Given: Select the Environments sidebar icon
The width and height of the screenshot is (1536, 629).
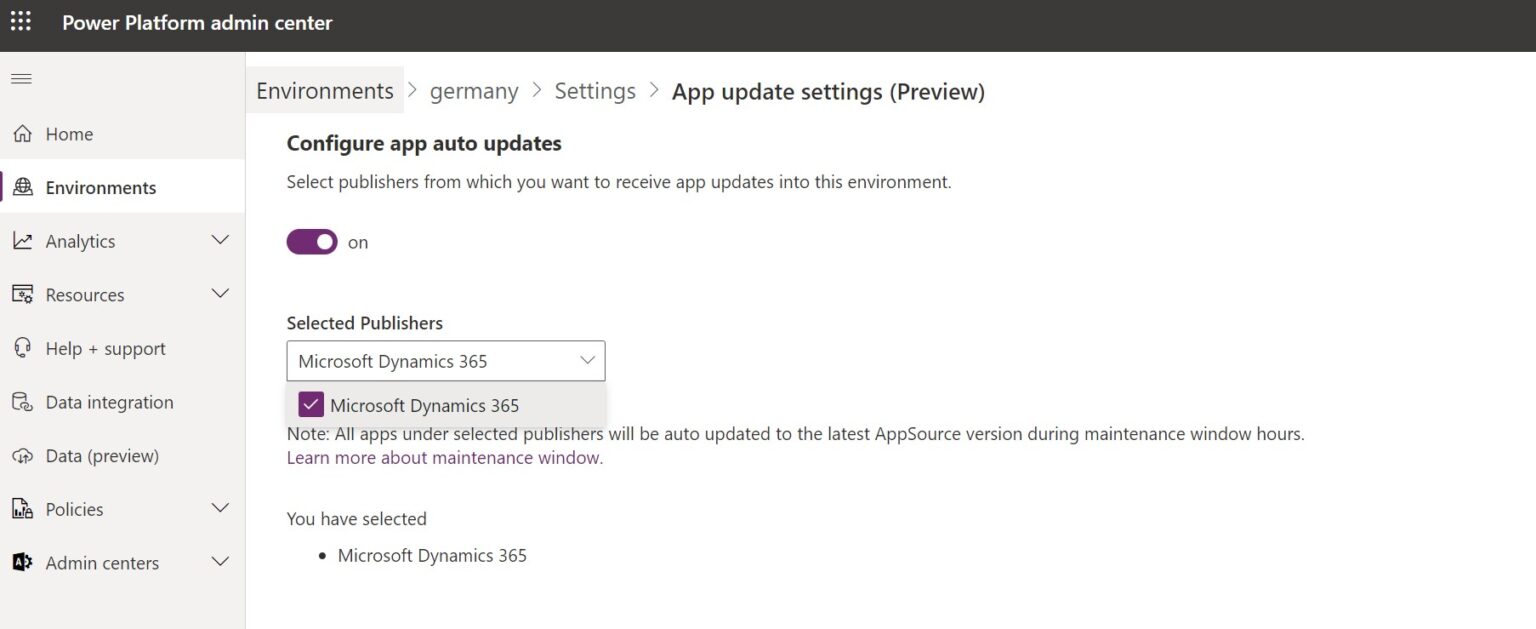Looking at the screenshot, I should (x=22, y=187).
